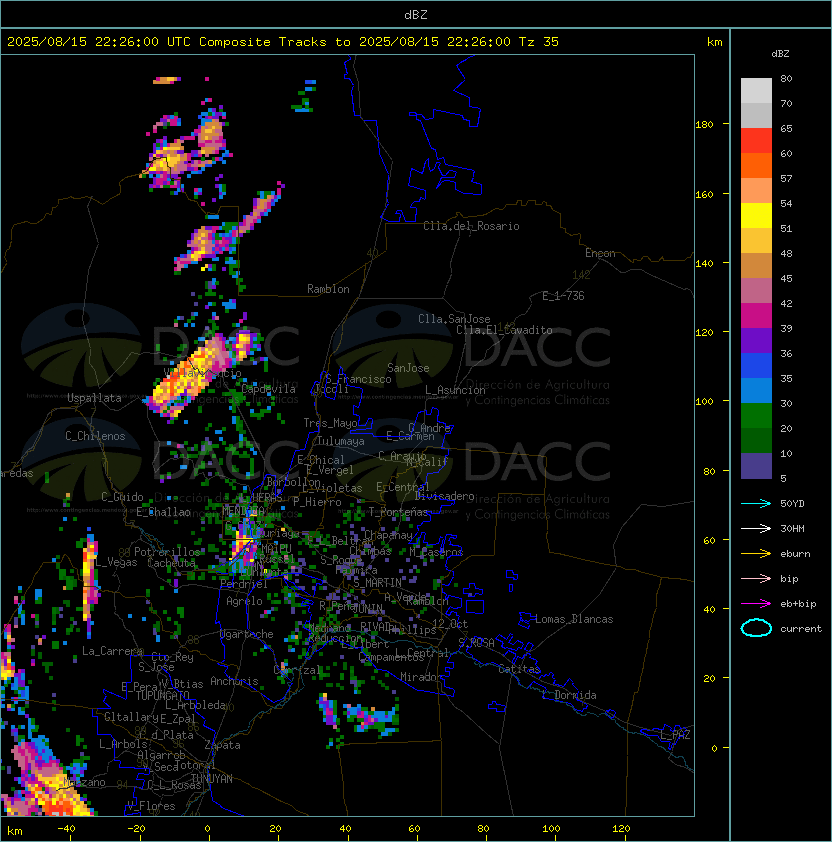Screen dimensions: 832x842
Task: Click the 'eb+bip' legend label
Action: point(798,604)
